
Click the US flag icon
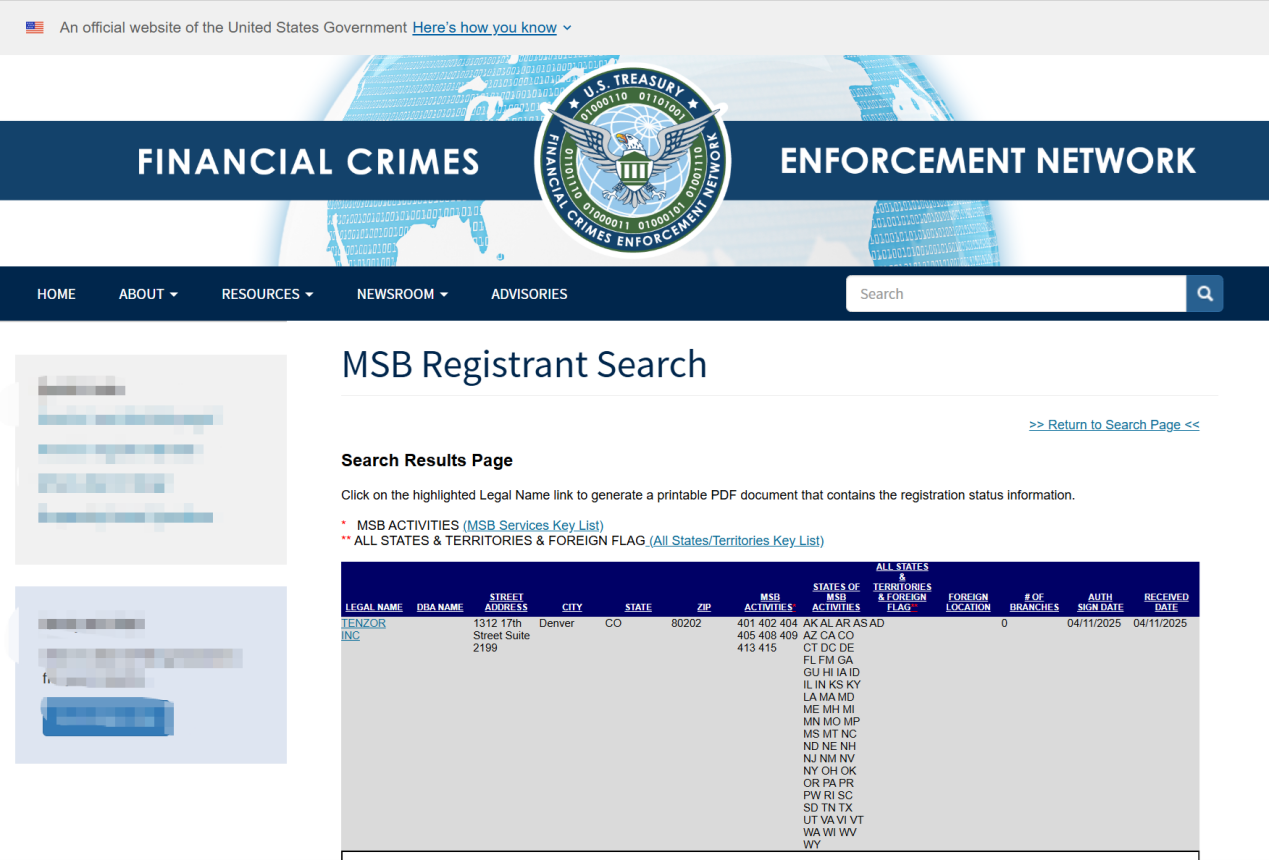35,28
